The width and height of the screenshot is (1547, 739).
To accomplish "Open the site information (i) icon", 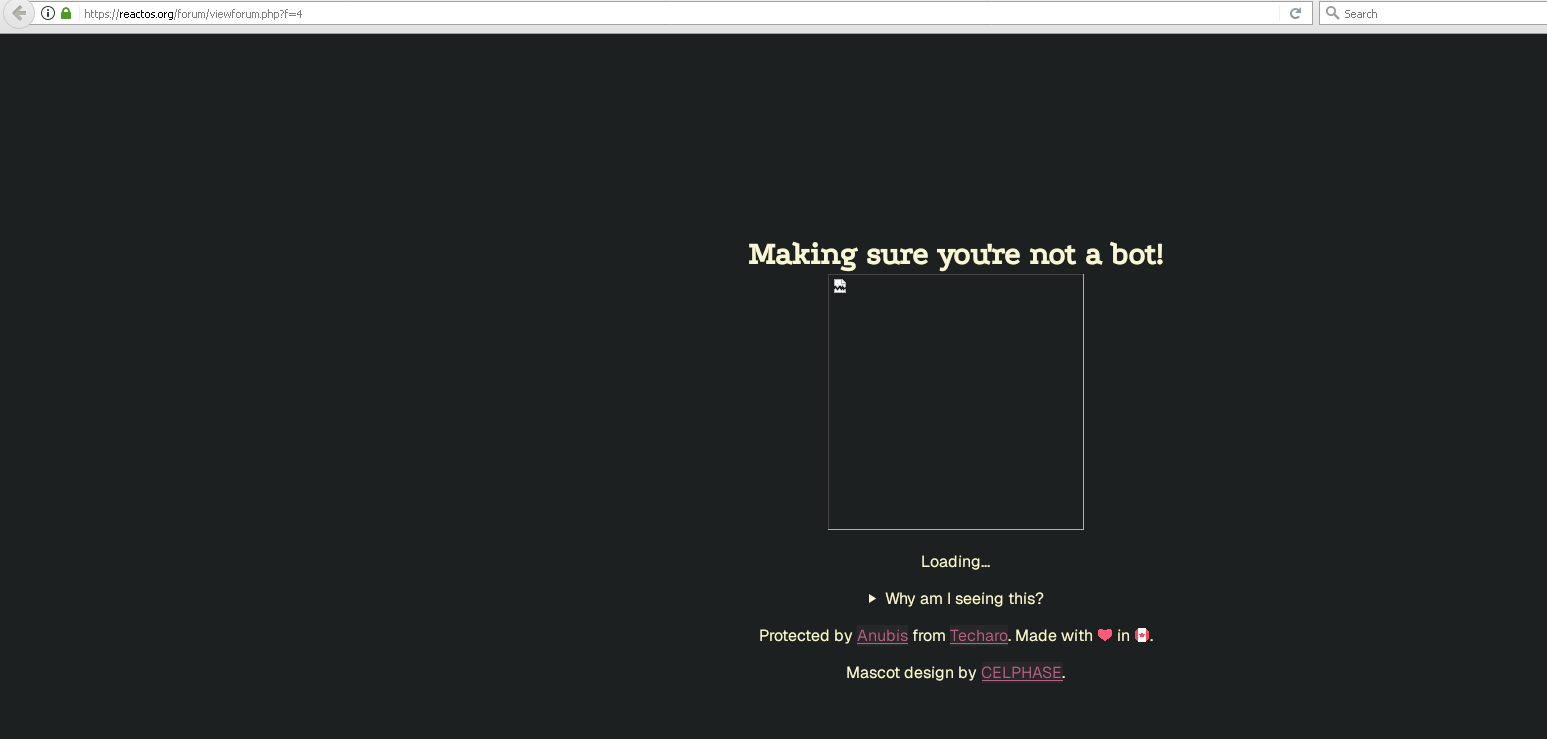I will coord(48,13).
